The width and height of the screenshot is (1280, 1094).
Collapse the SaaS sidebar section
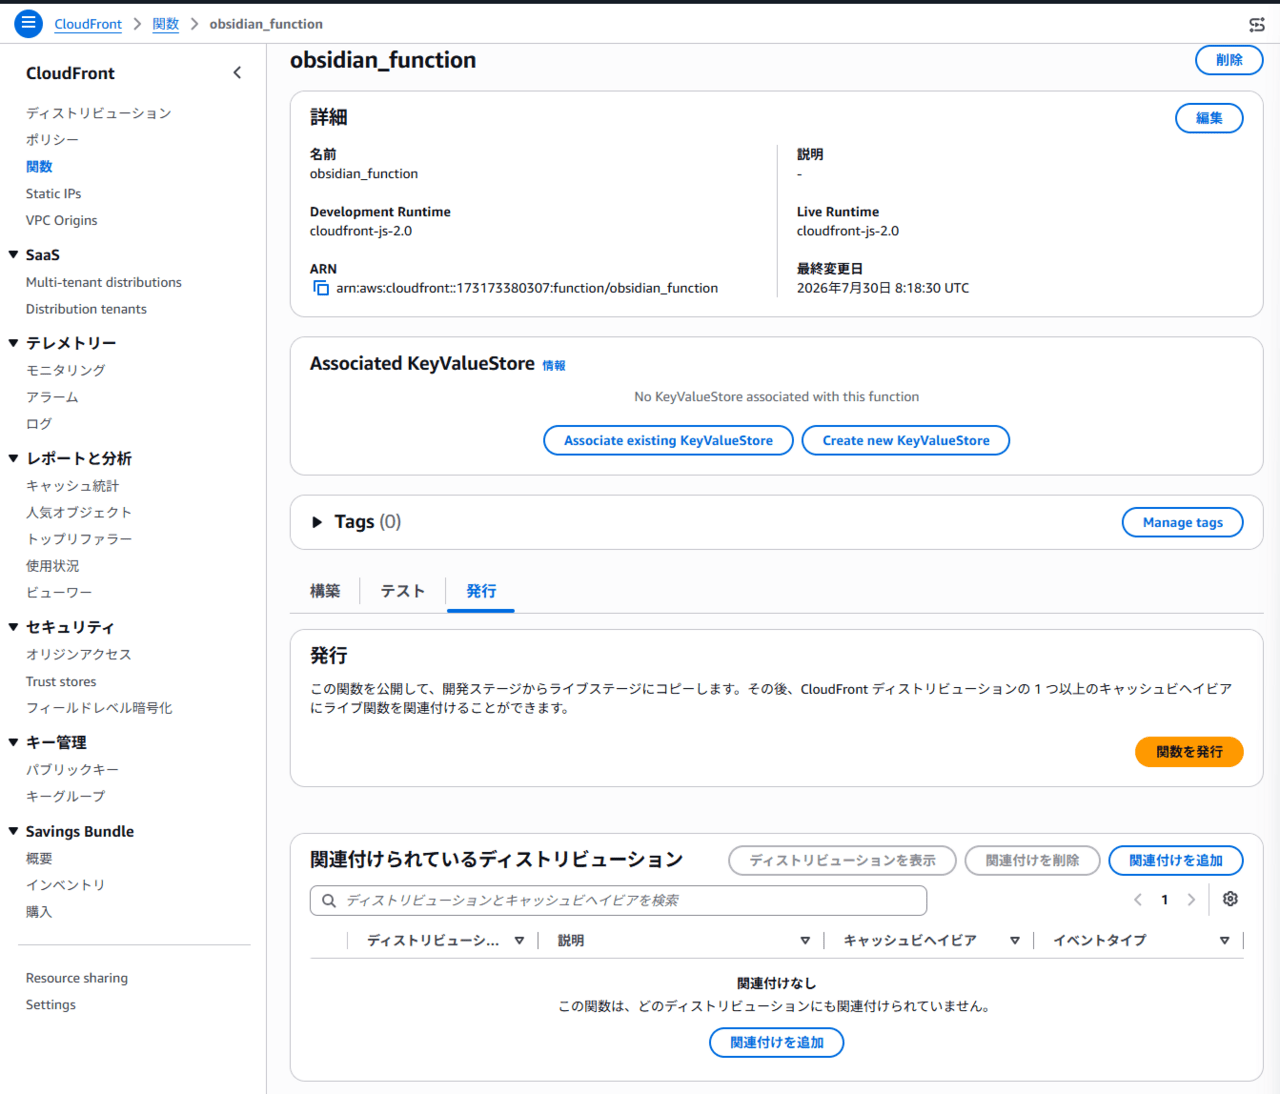[14, 255]
